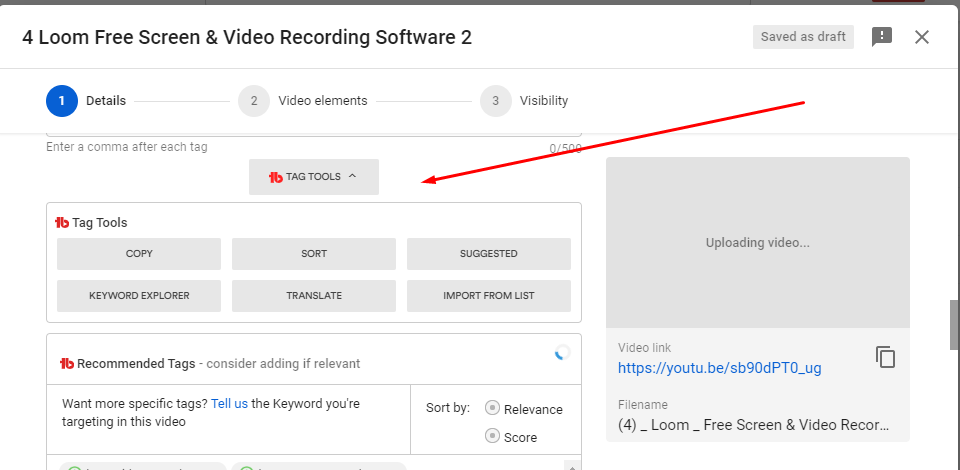The height and width of the screenshot is (470, 960).
Task: Open the send feedback icon
Action: [882, 37]
